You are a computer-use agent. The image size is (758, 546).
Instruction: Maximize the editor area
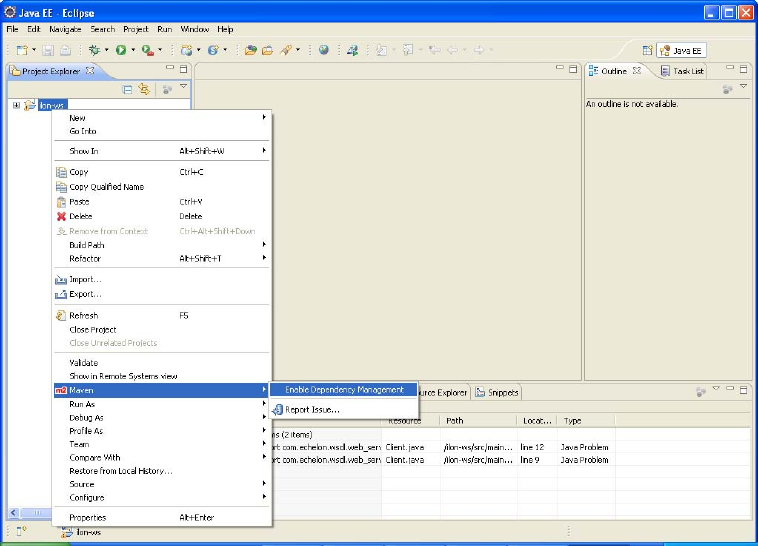pyautogui.click(x=573, y=69)
